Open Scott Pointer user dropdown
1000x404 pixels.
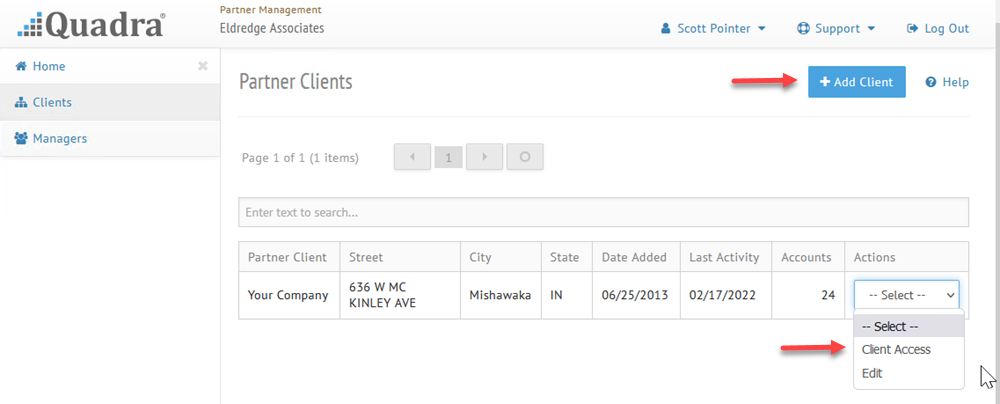click(713, 29)
